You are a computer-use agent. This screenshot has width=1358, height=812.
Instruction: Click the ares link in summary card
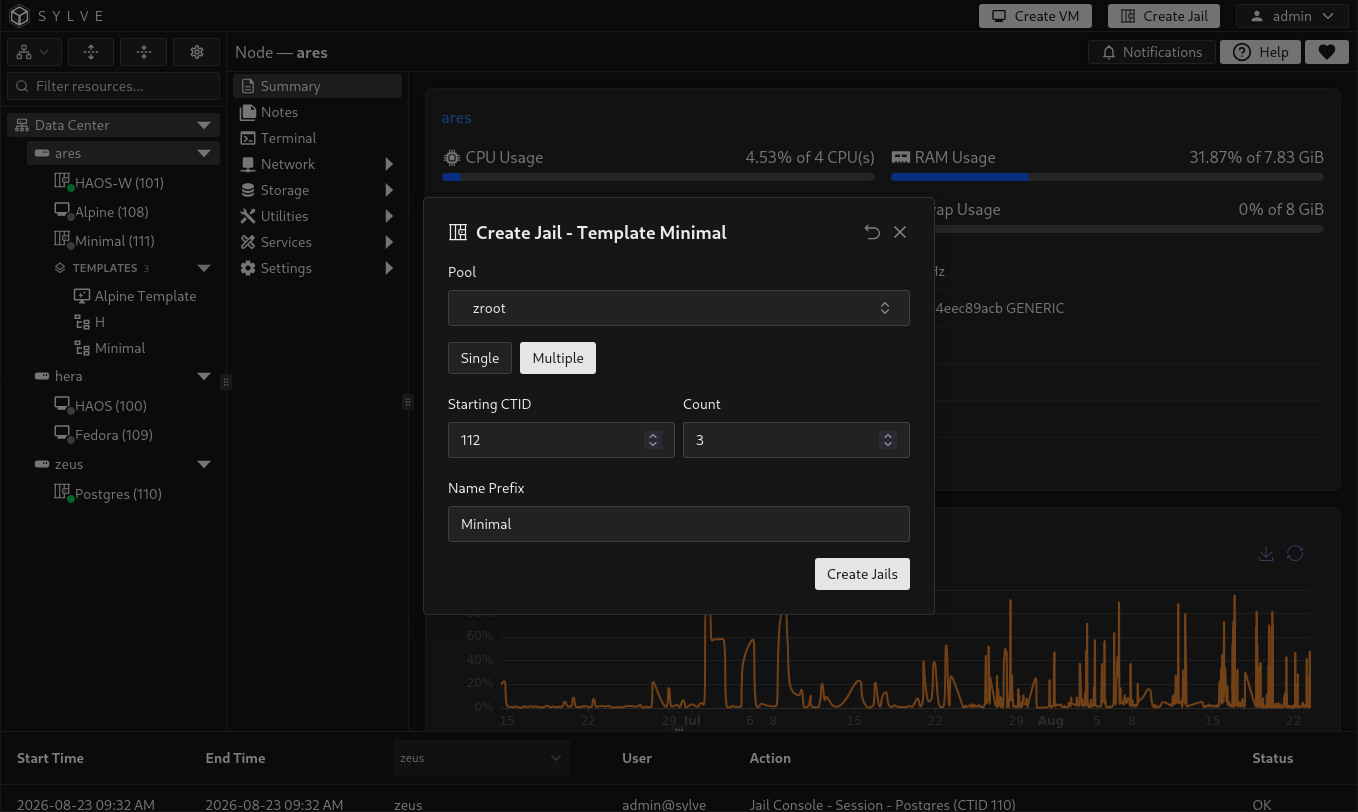tap(456, 118)
